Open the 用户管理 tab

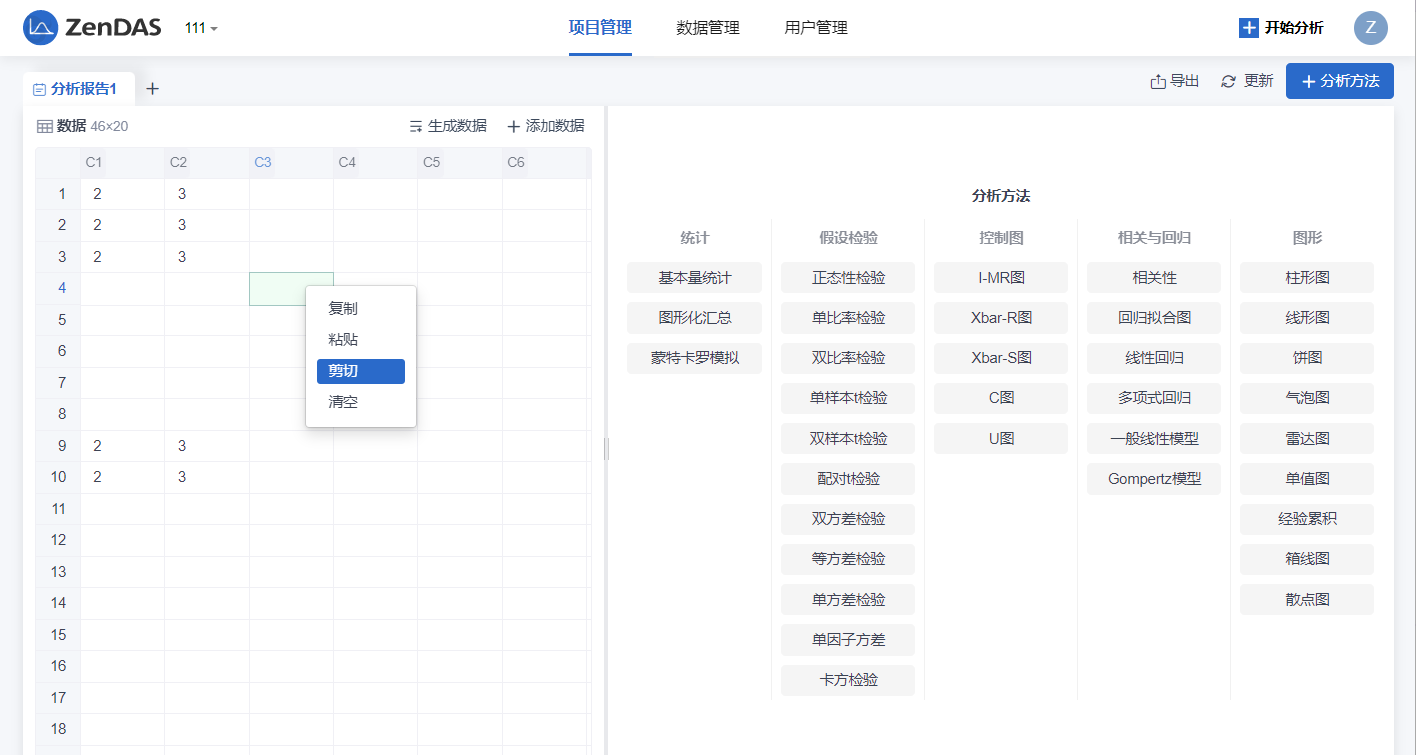(816, 28)
